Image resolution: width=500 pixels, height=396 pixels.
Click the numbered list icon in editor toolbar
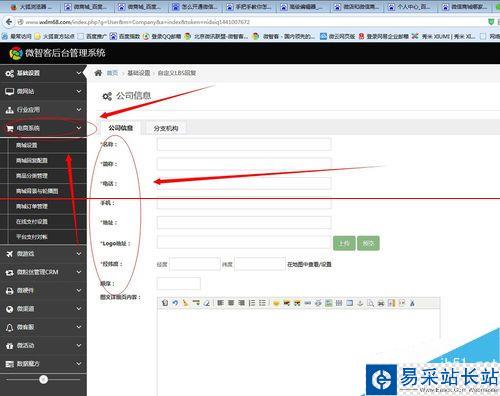click(252, 303)
